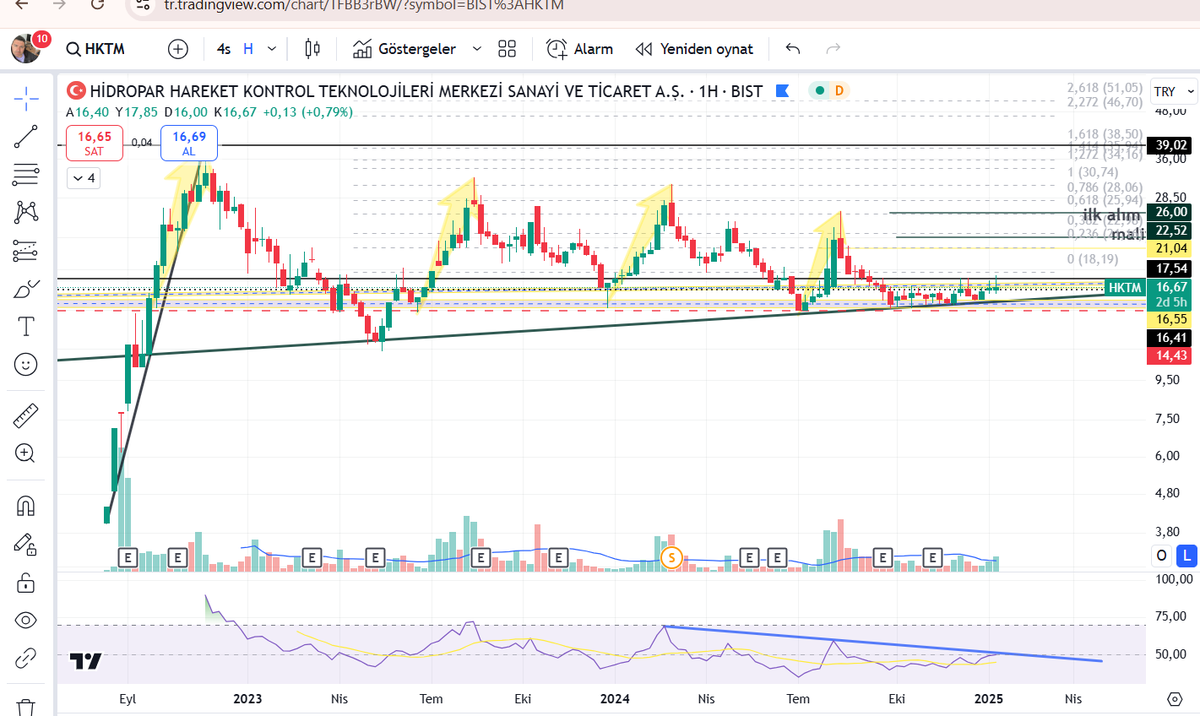1200x716 pixels.
Task: Open the Alarm creation dialog
Action: pyautogui.click(x=580, y=48)
